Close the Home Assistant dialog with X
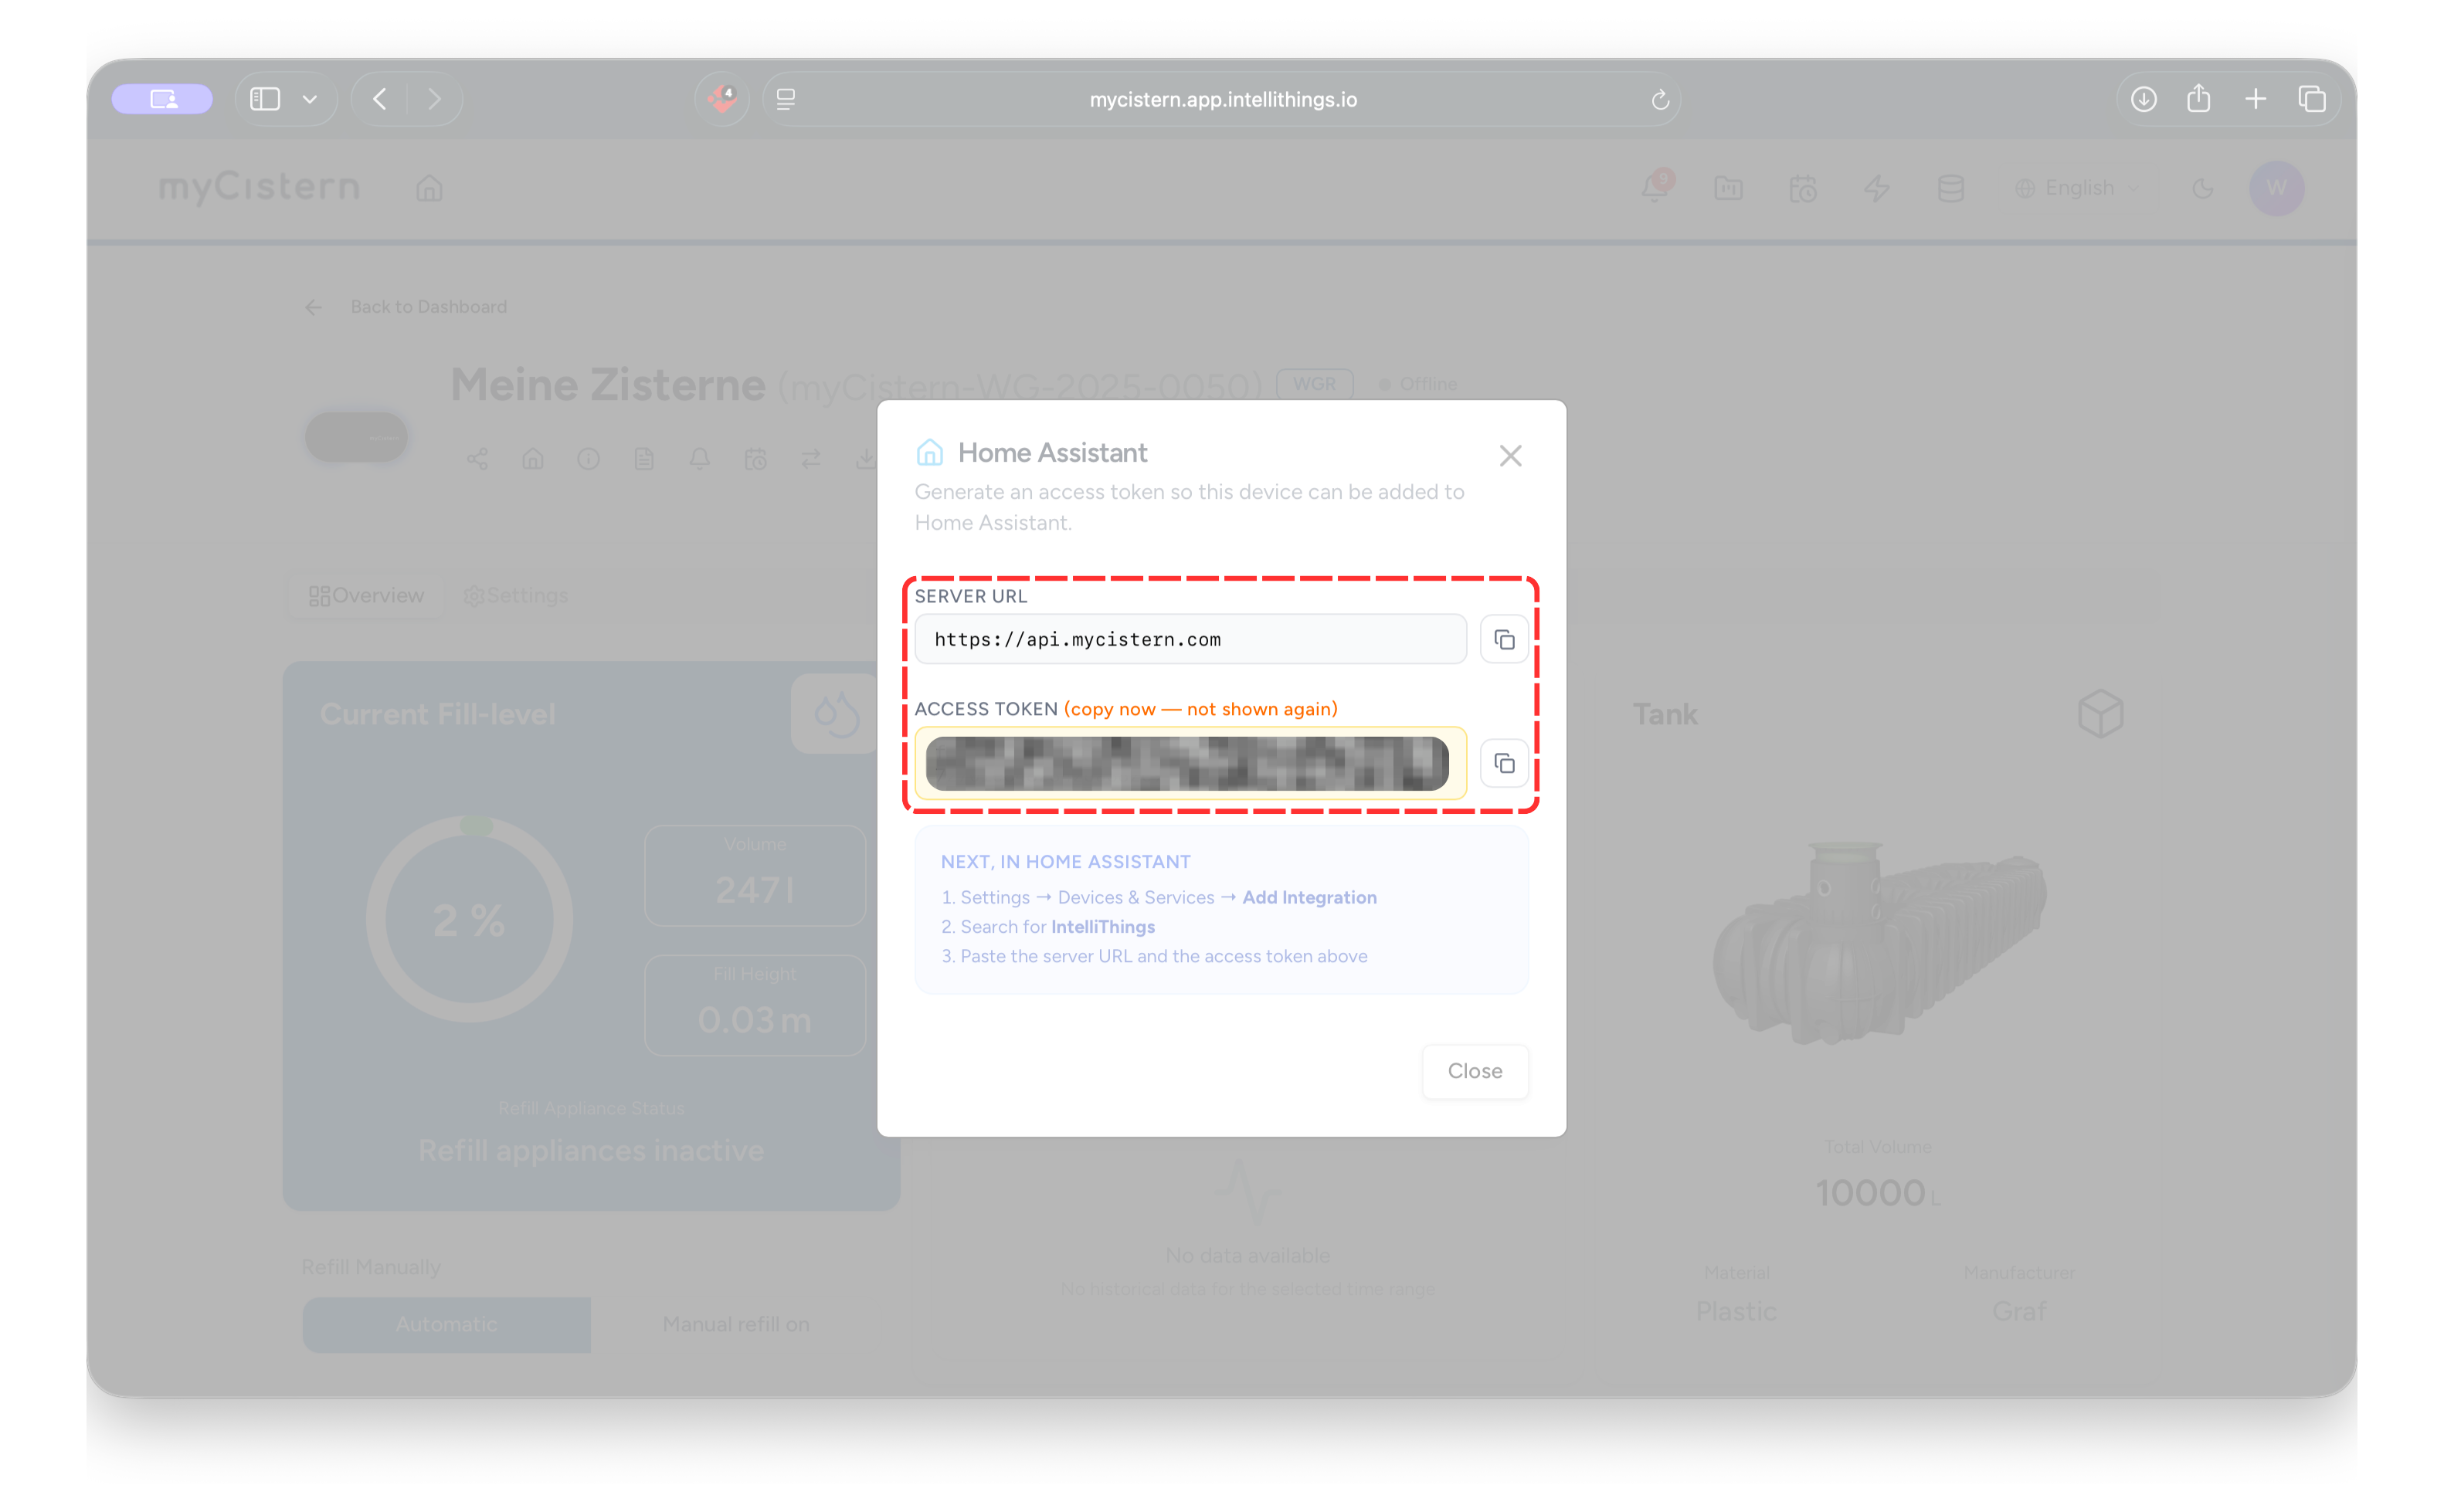 point(1510,456)
